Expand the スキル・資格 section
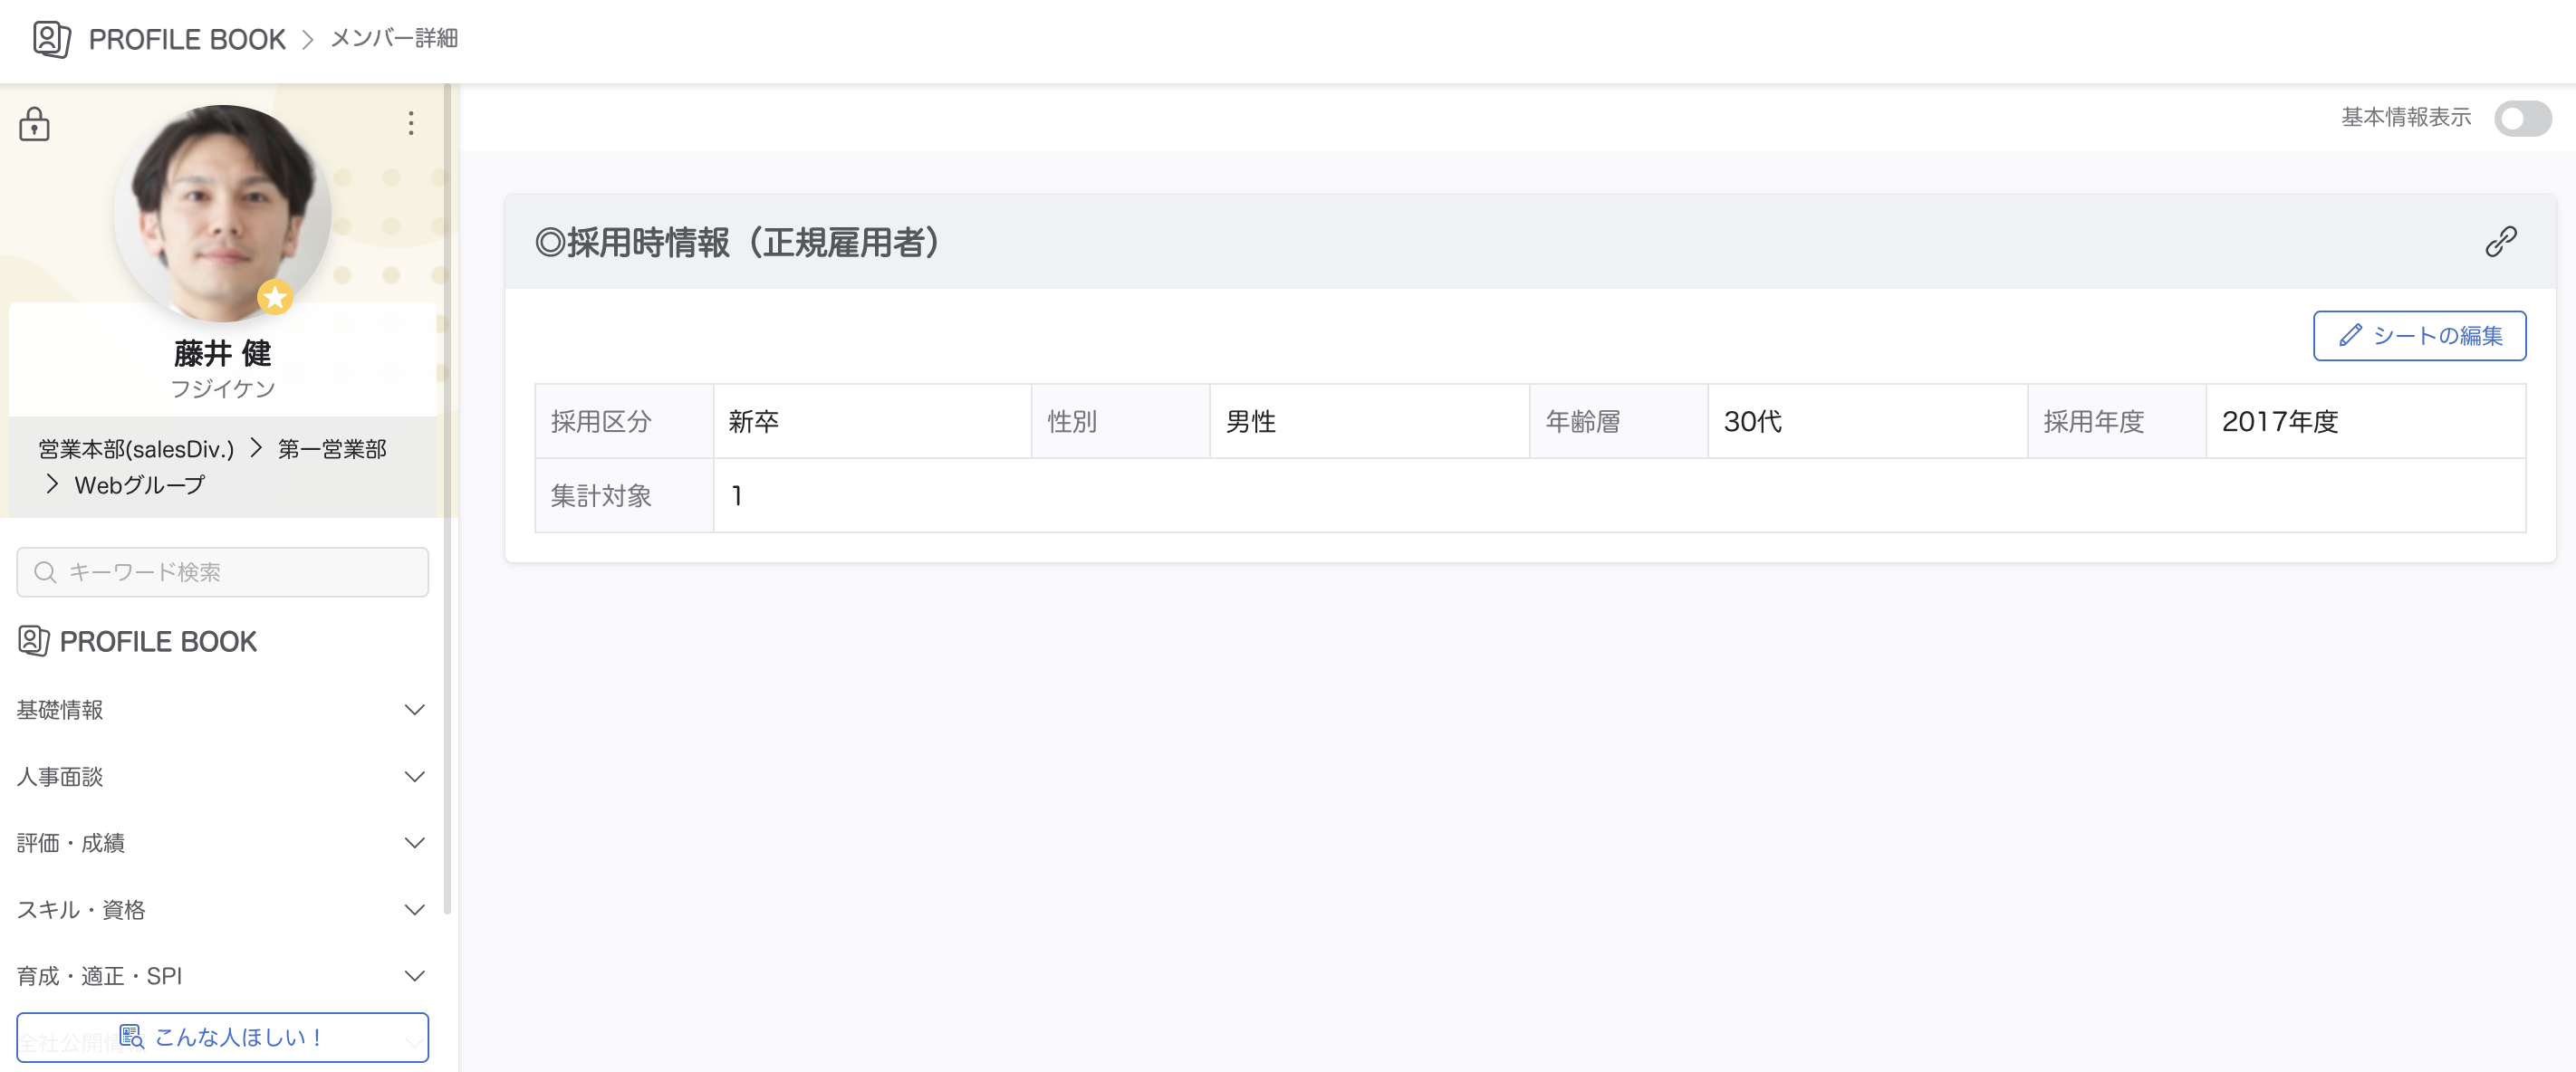Viewport: 2576px width, 1072px height. pyautogui.click(x=222, y=909)
